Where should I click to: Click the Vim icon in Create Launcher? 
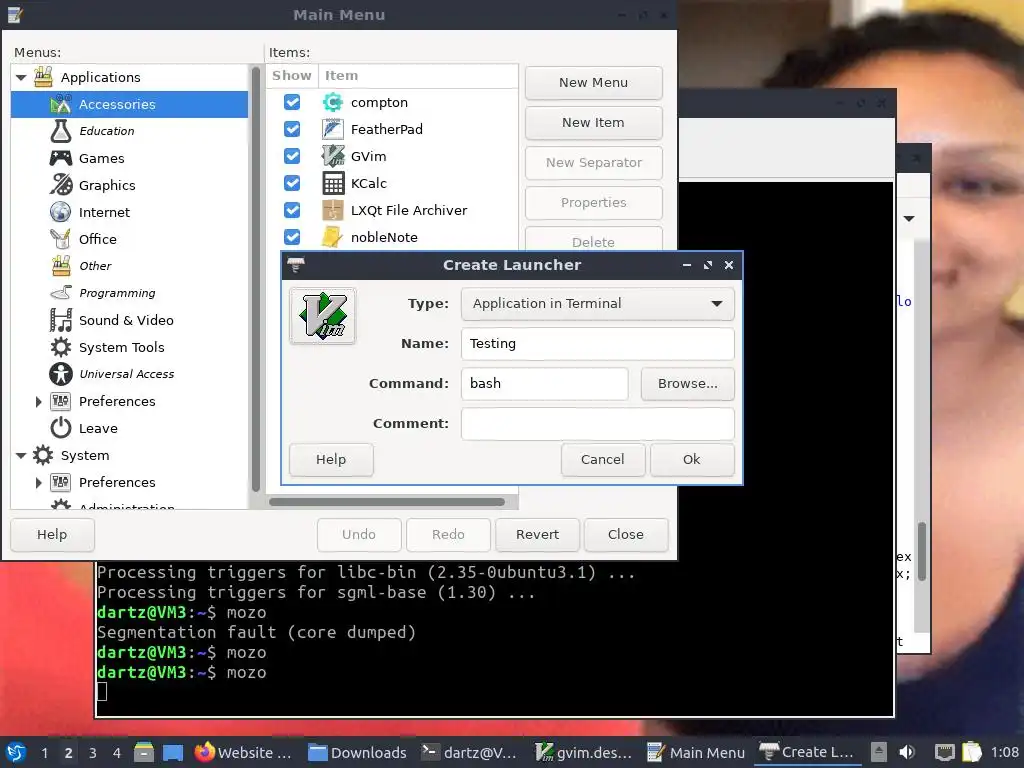[x=323, y=315]
